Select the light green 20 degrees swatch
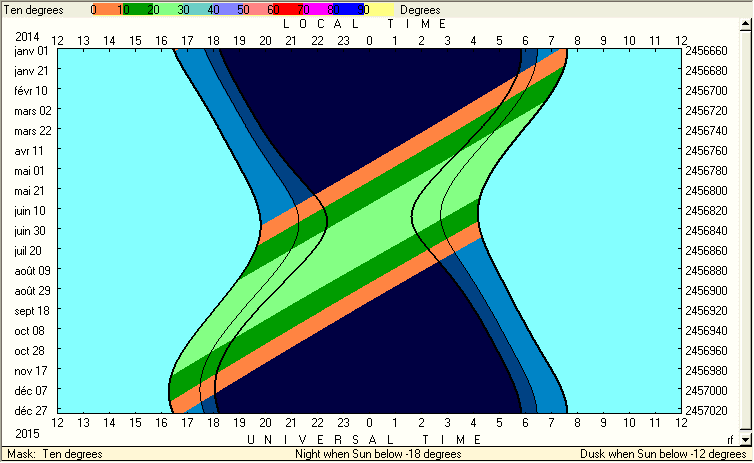 (x=167, y=10)
